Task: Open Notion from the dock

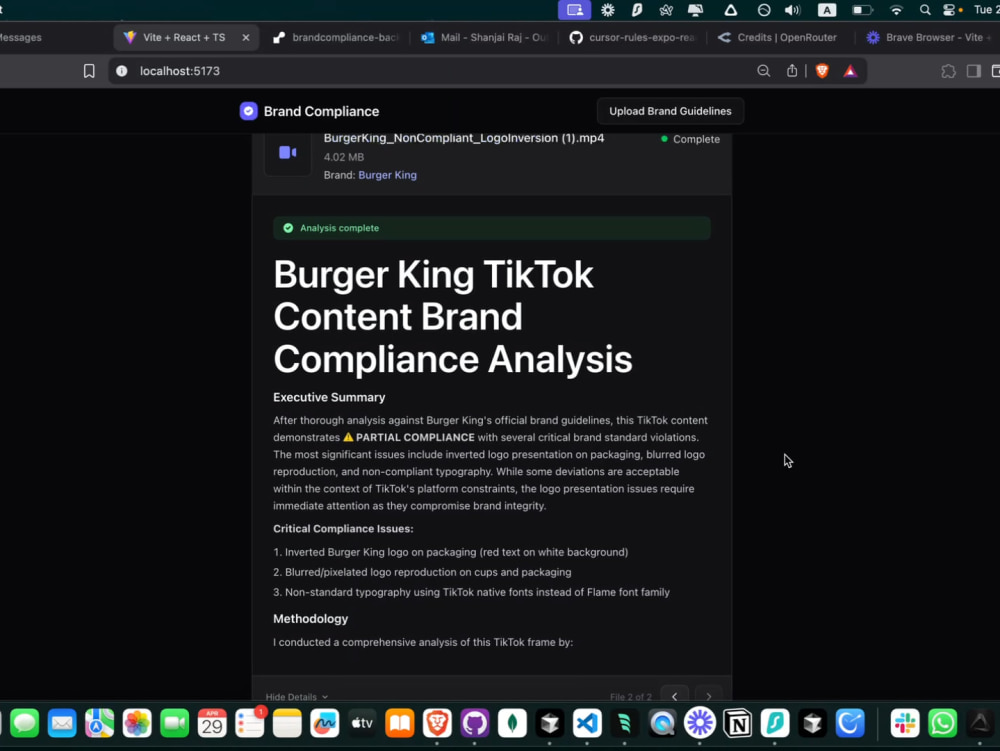Action: coord(737,723)
